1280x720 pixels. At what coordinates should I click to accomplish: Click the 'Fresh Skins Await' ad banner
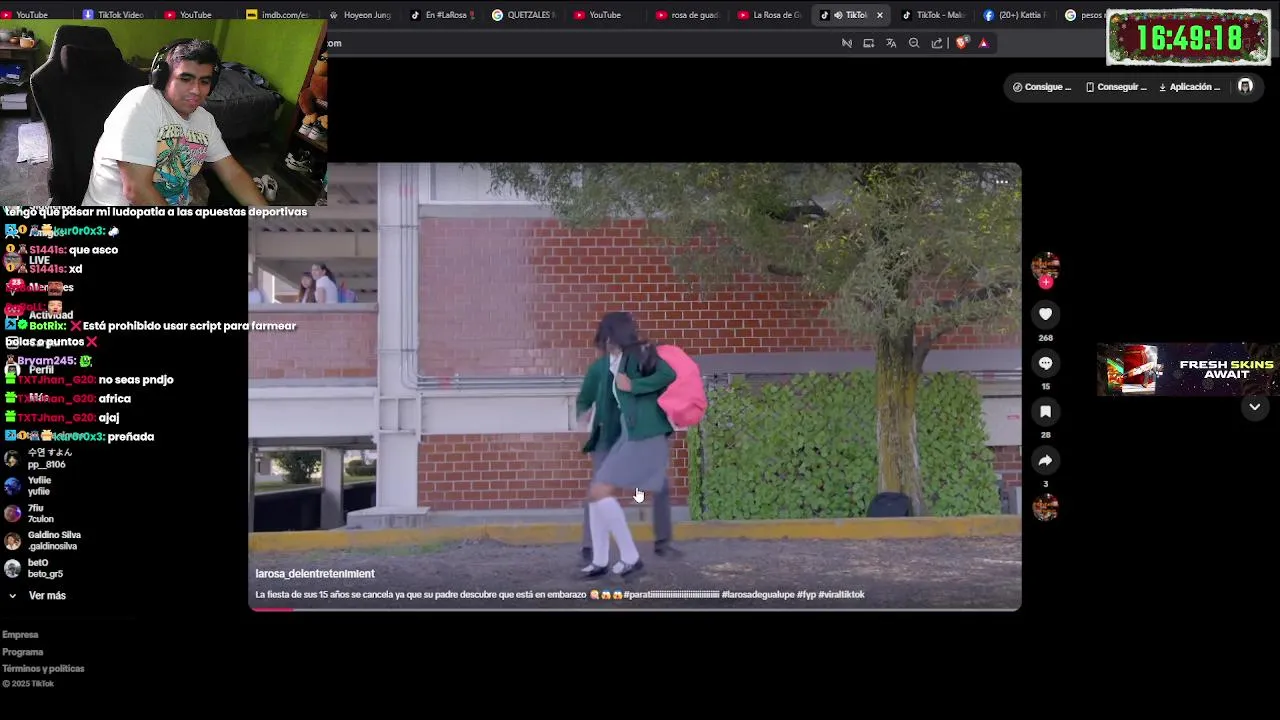pos(1188,370)
